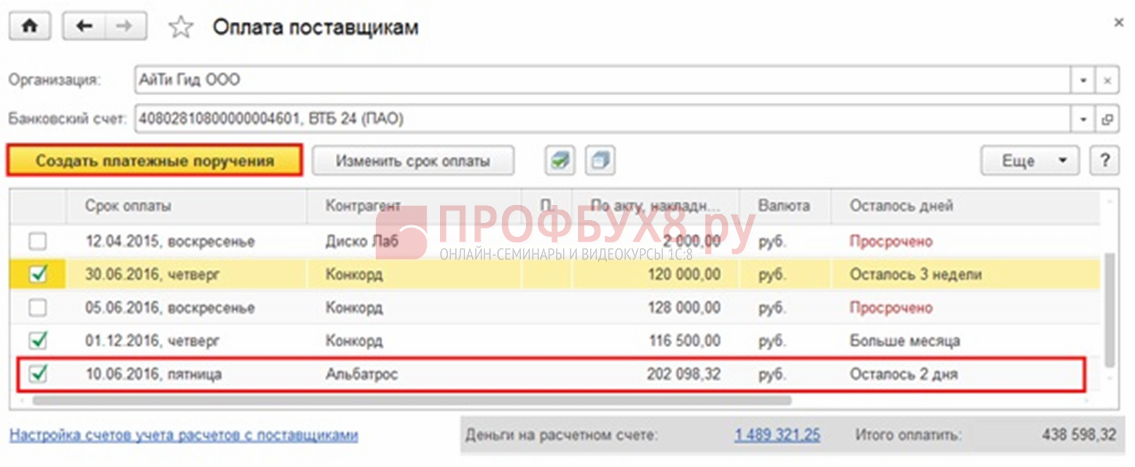This screenshot has height=467, width=1135.
Task: Click the Банковский счет input field
Action: (x=603, y=119)
